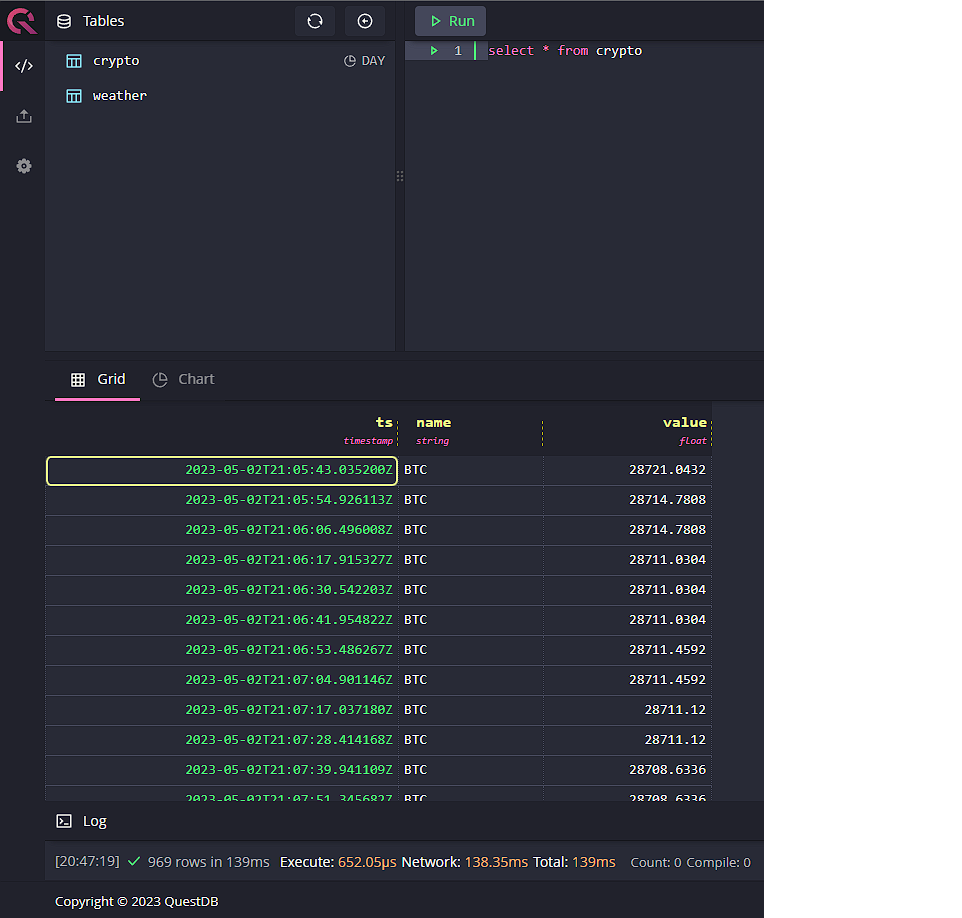Viewport: 962px width, 918px height.
Task: Select timestamp cell 2023-05-02T21:05:43.035200Z
Action: pyautogui.click(x=222, y=470)
